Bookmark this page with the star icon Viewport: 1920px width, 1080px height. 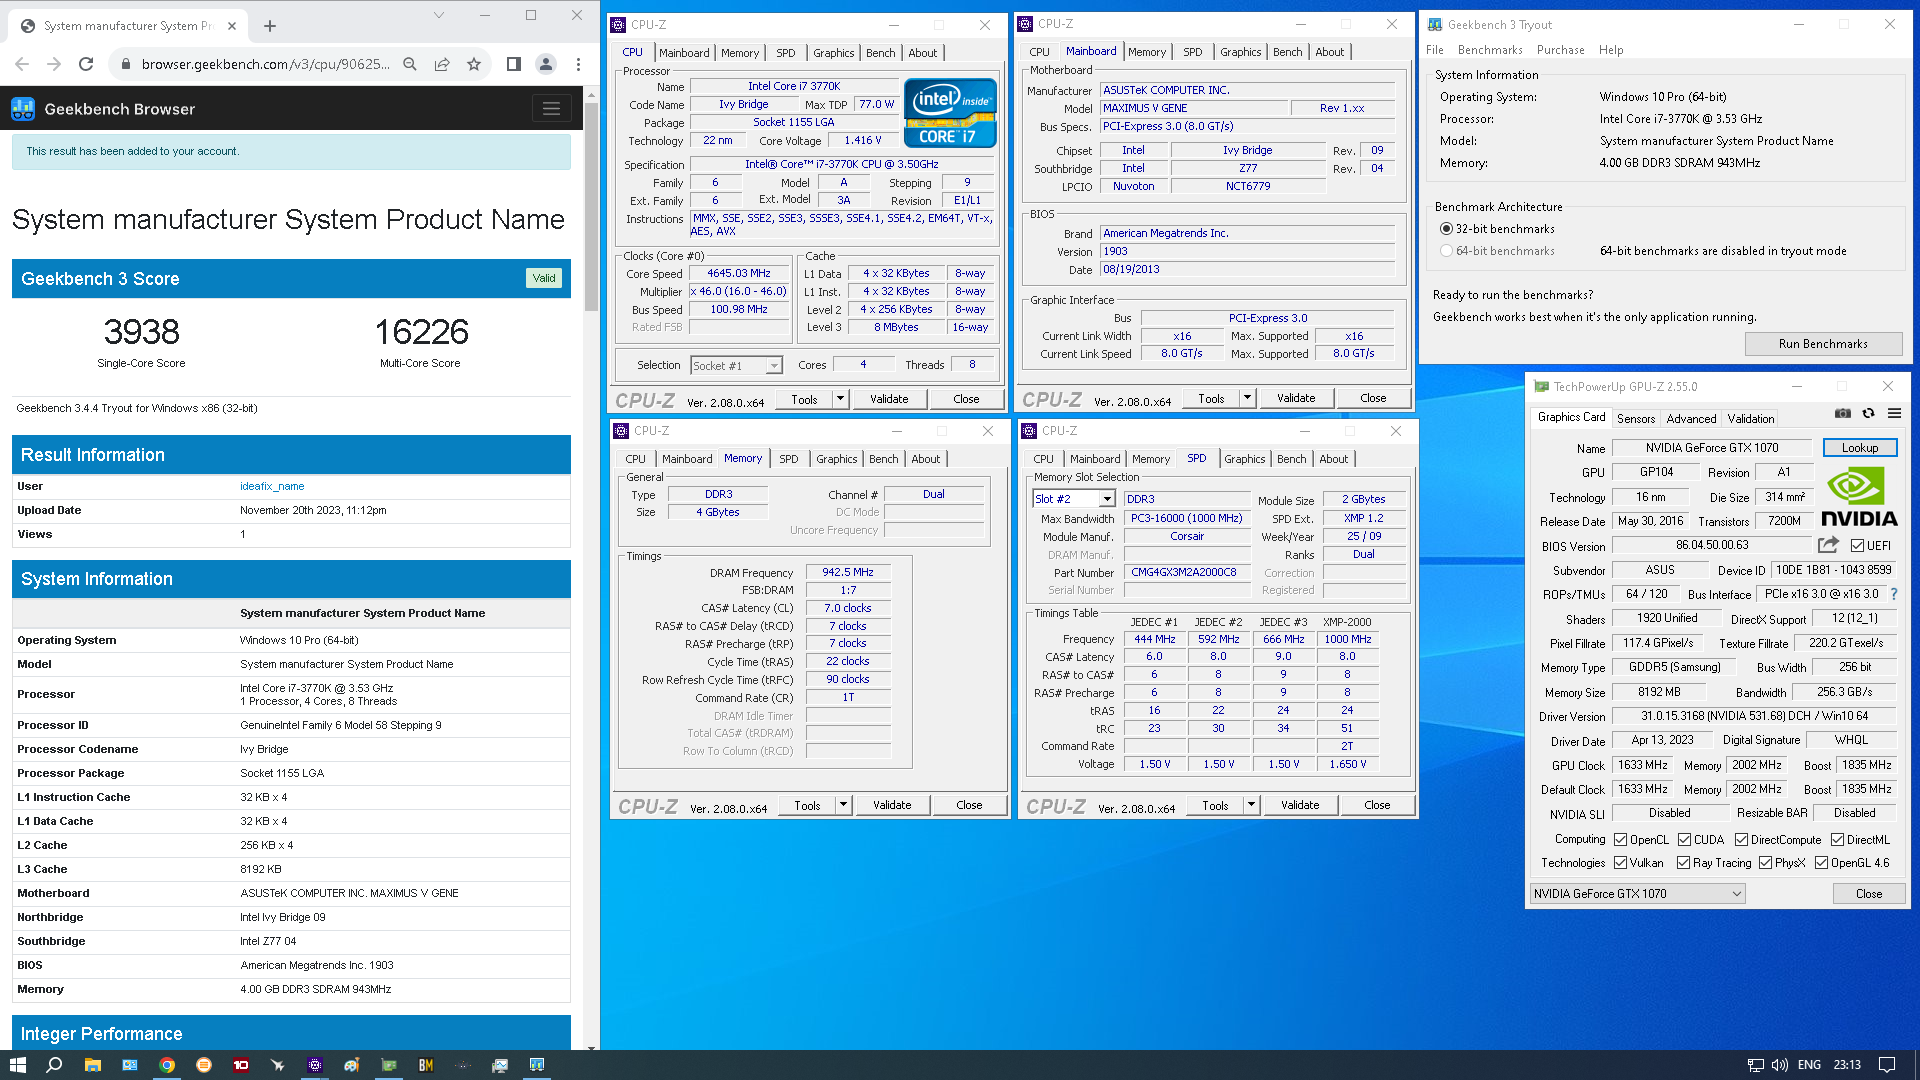click(x=474, y=64)
